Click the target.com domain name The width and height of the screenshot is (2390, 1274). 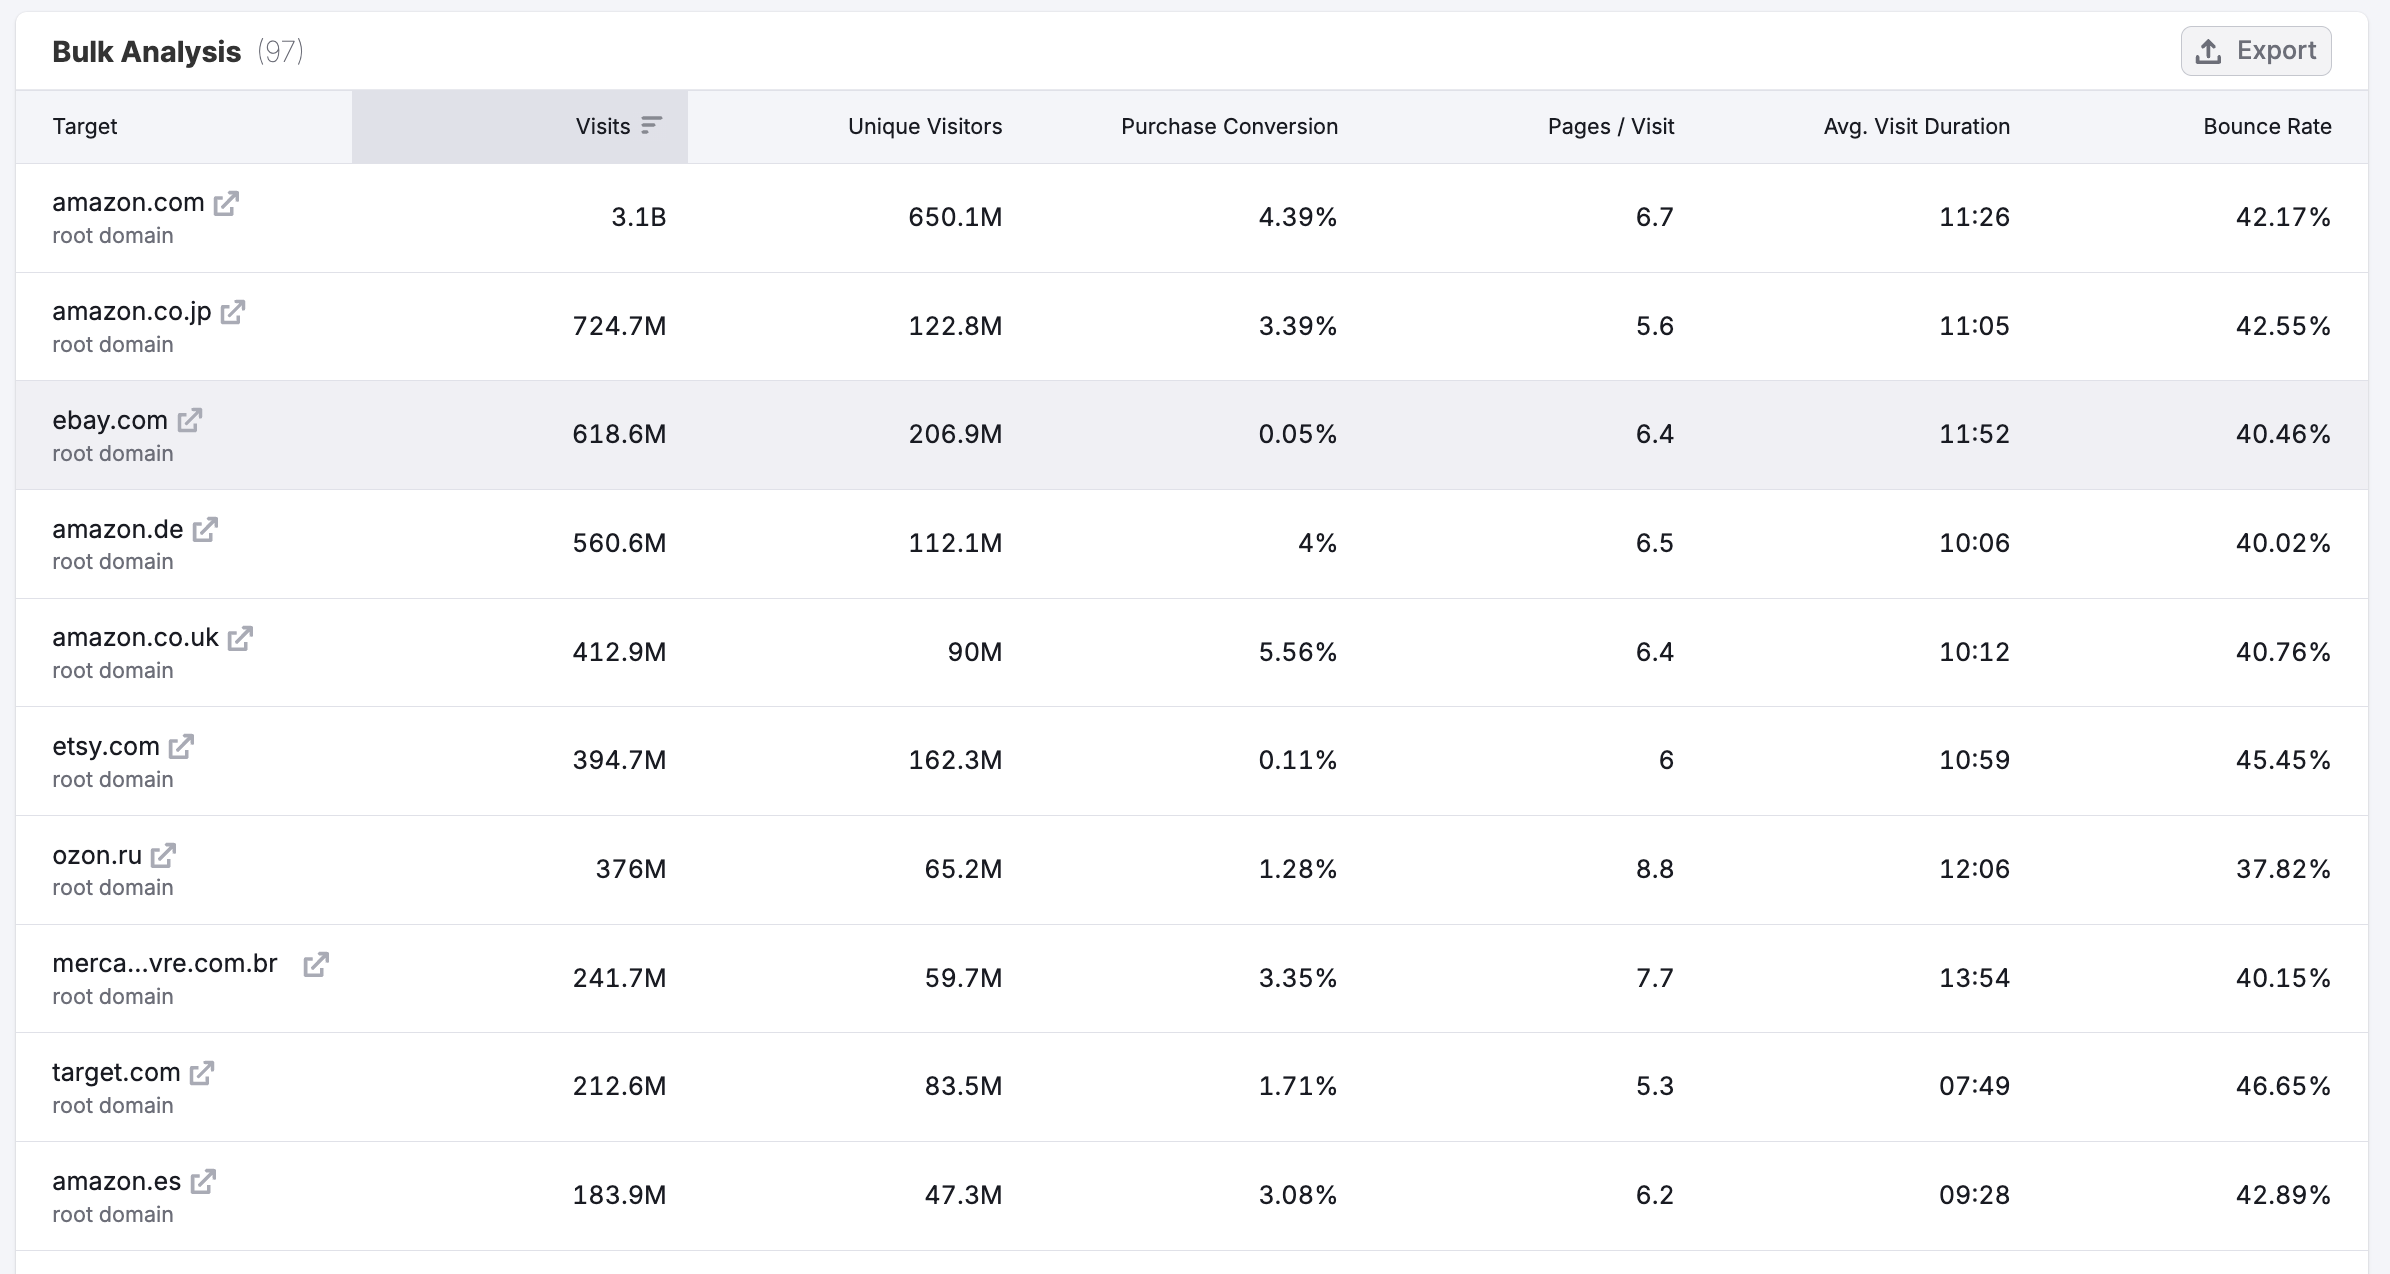pos(116,1072)
